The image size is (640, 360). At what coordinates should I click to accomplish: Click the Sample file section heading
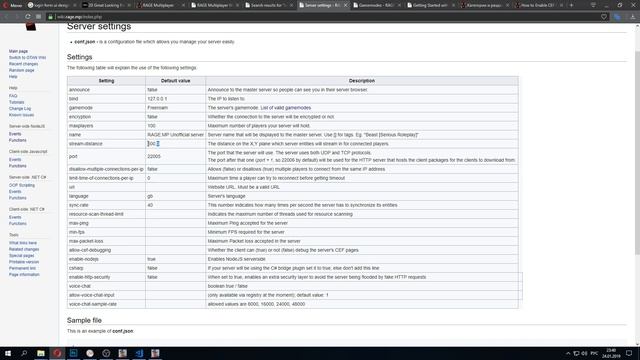tap(84, 320)
